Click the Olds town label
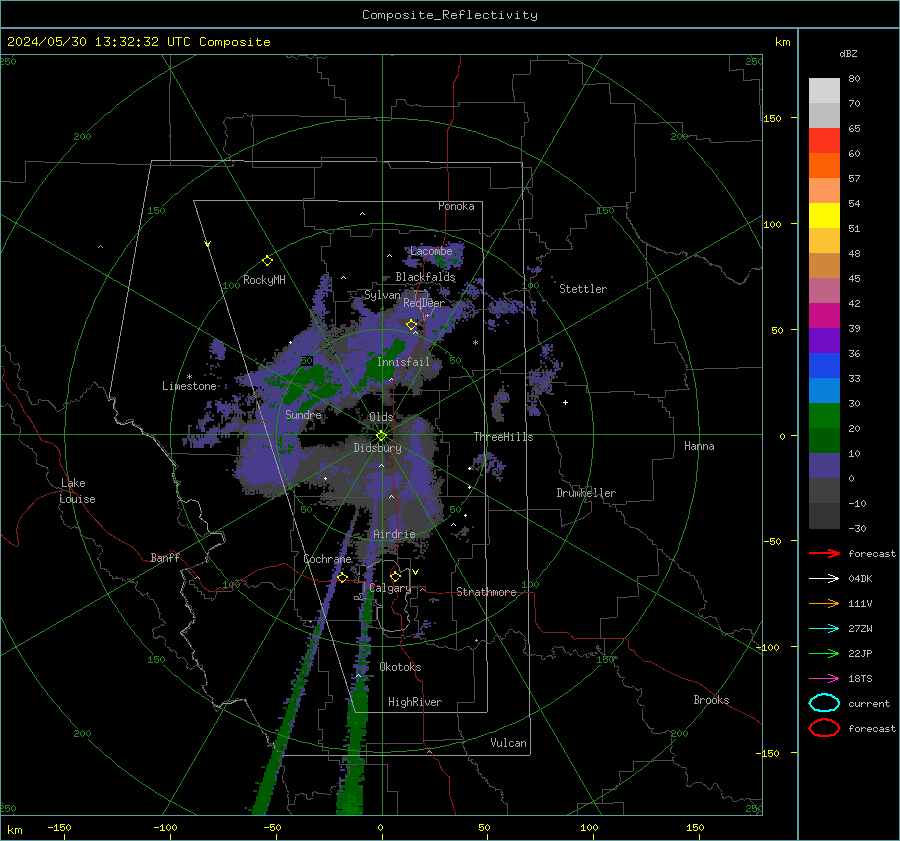The width and height of the screenshot is (900, 841). pyautogui.click(x=381, y=417)
